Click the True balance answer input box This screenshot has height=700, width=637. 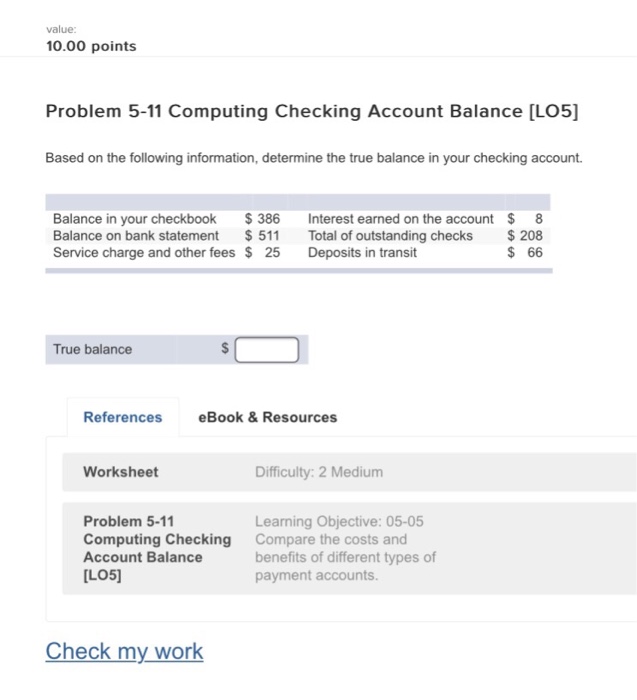266,350
